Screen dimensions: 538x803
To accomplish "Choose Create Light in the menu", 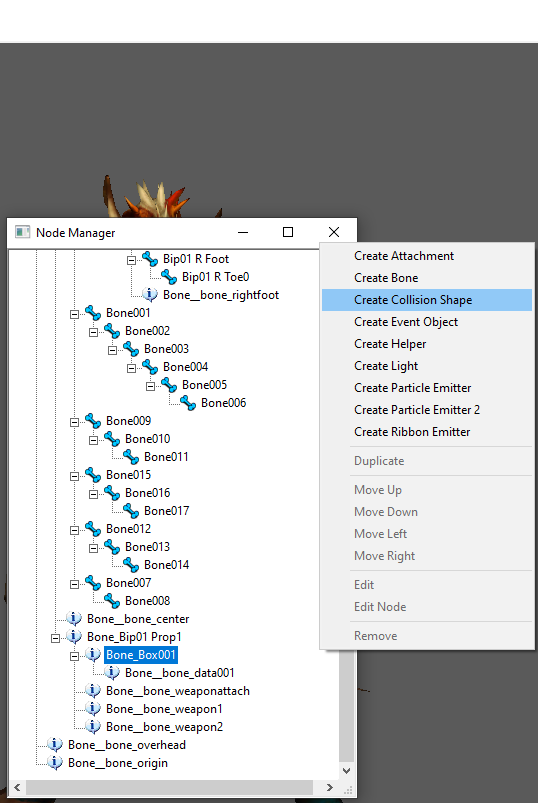I will (x=427, y=366).
